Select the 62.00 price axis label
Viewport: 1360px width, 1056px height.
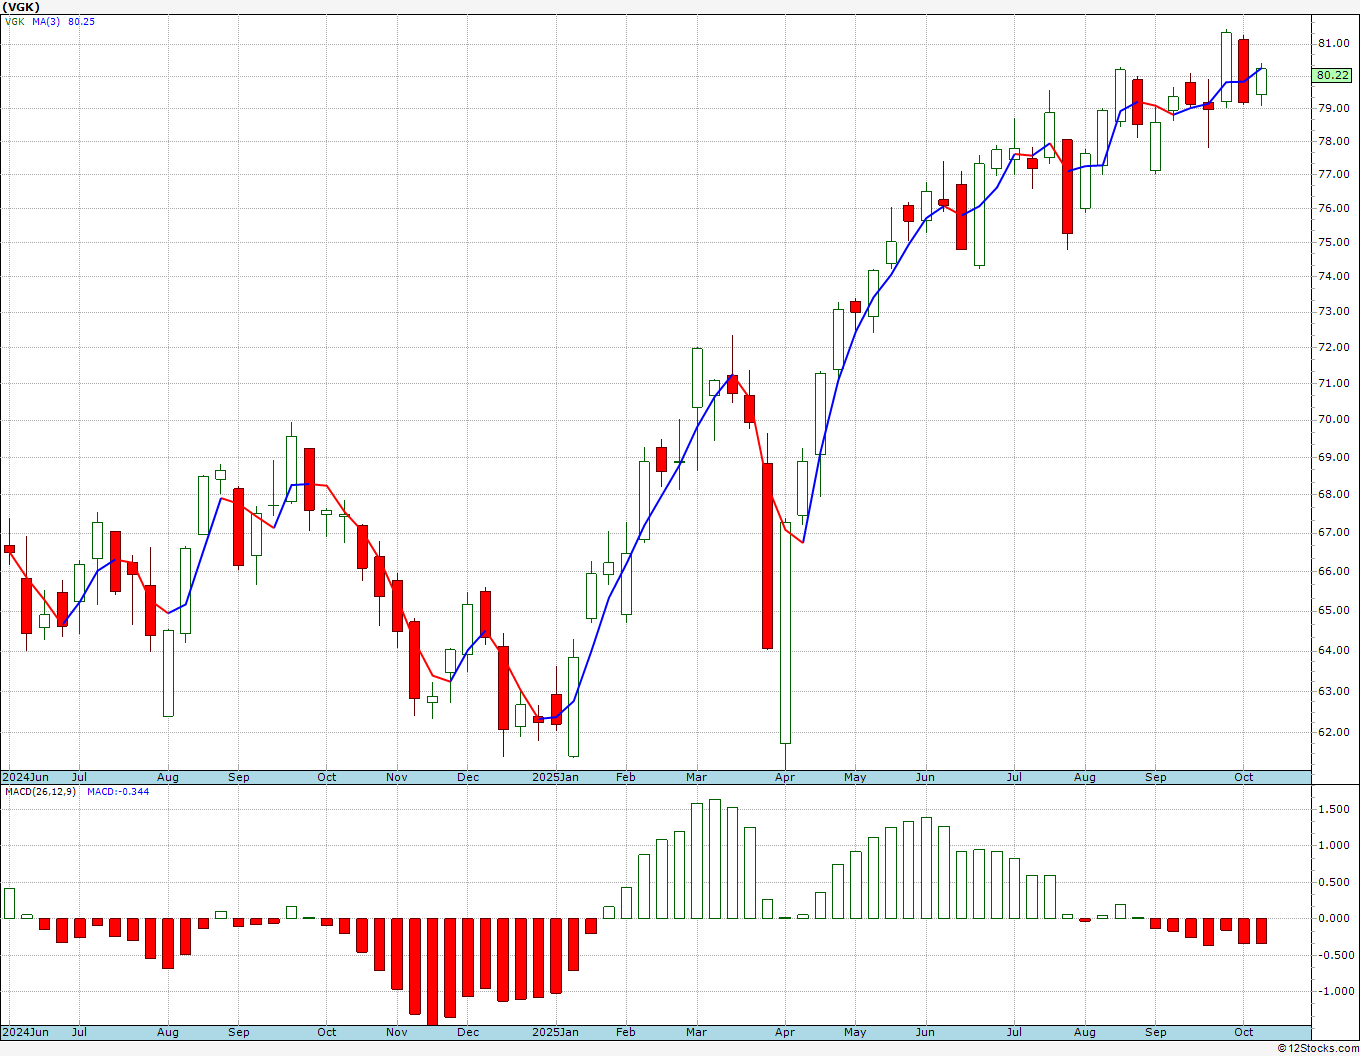pos(1334,732)
